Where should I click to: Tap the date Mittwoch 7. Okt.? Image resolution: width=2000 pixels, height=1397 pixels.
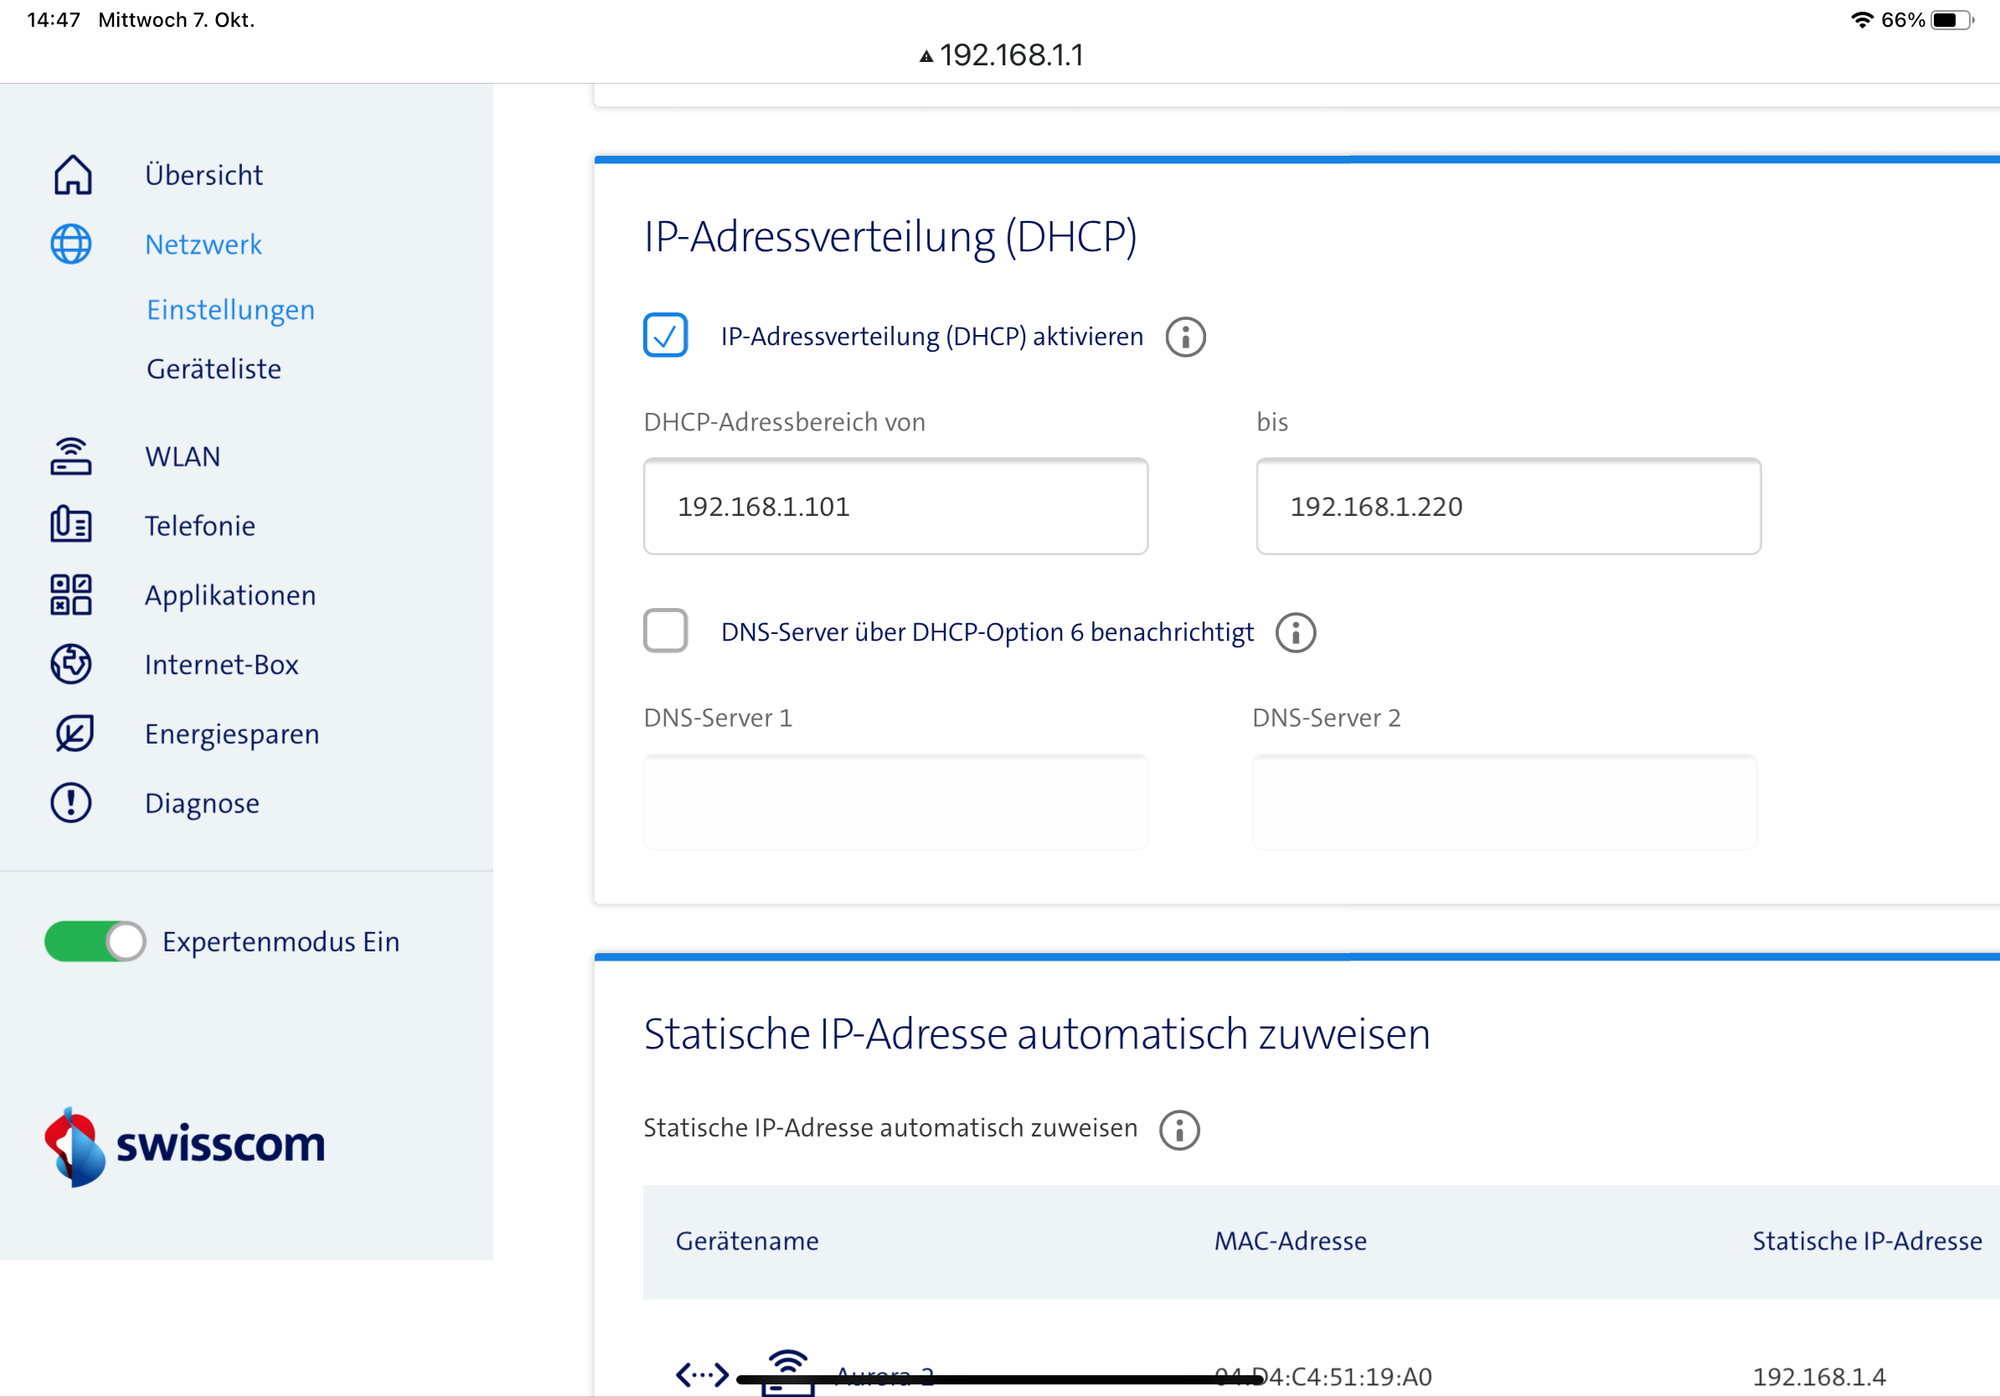[x=176, y=20]
